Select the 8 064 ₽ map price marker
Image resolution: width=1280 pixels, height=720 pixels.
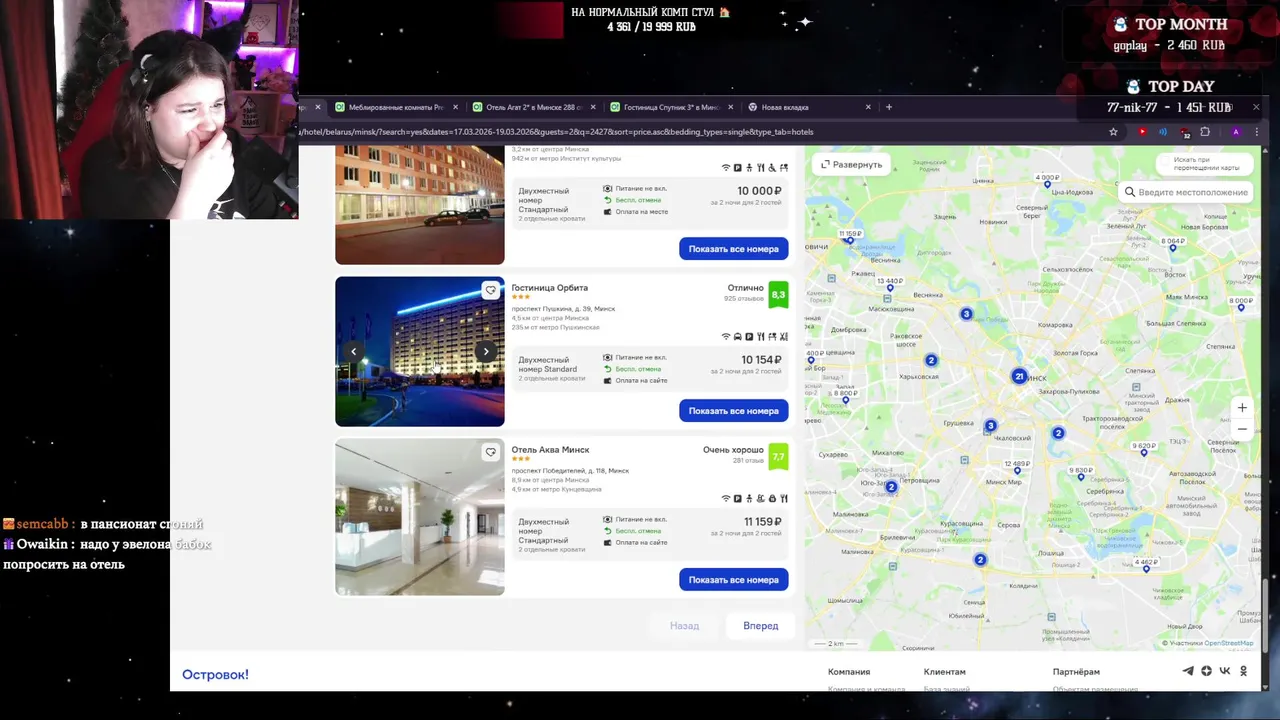[1172, 243]
